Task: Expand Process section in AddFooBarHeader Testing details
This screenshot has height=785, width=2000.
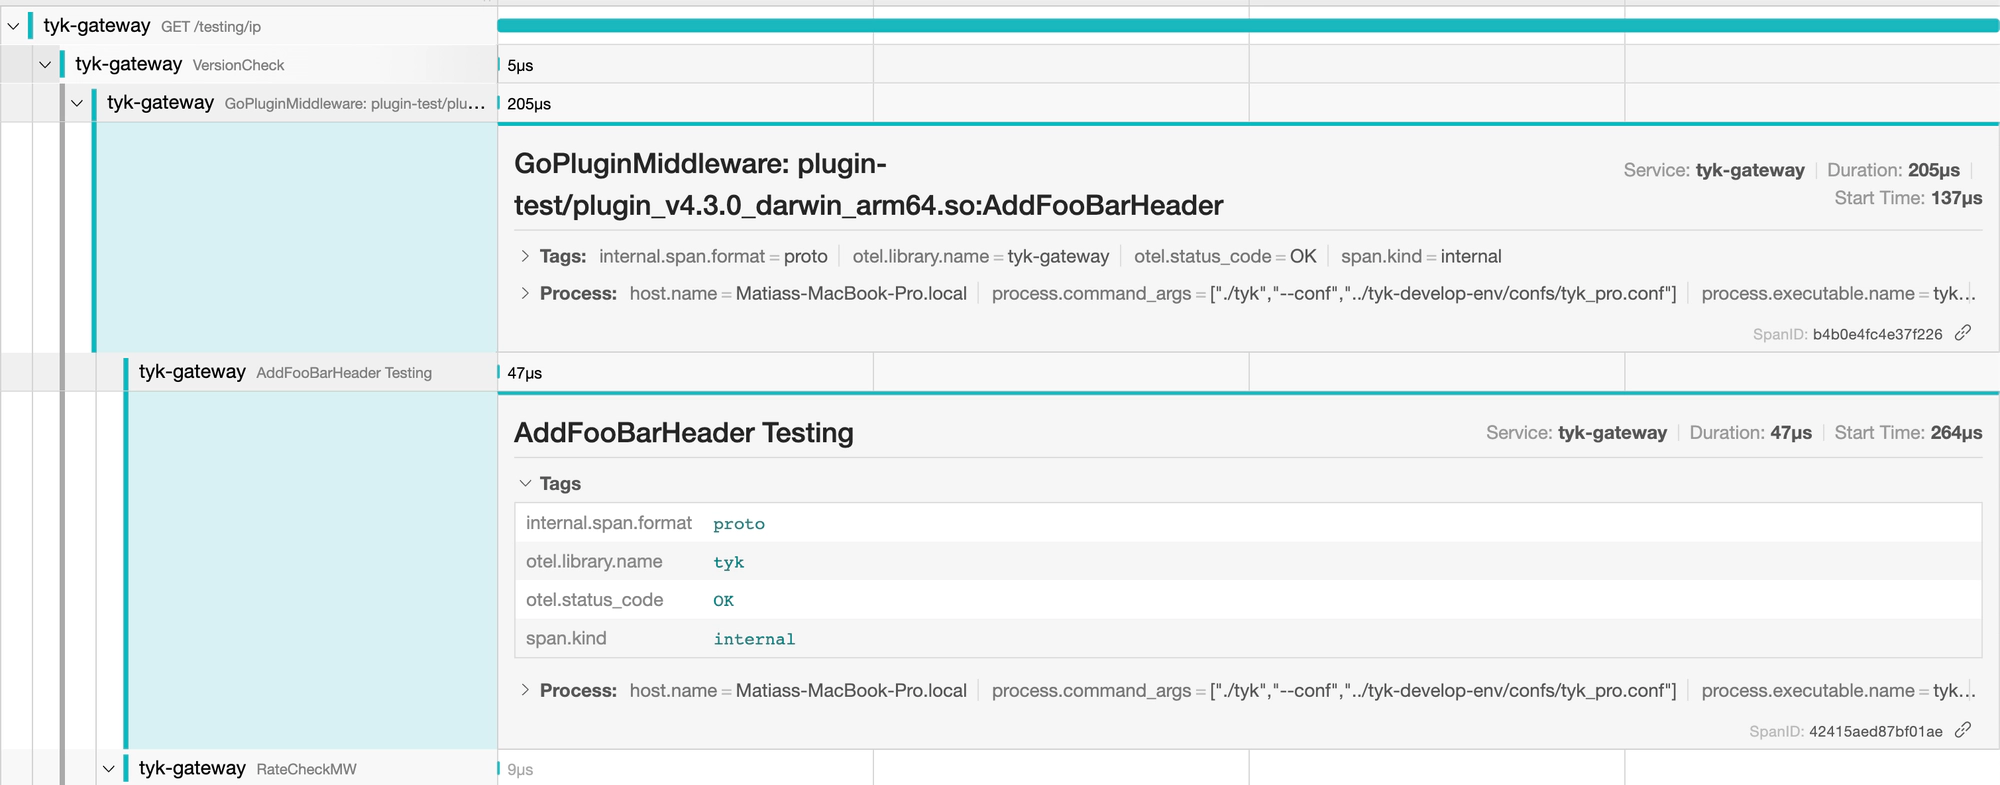Action: 526,691
